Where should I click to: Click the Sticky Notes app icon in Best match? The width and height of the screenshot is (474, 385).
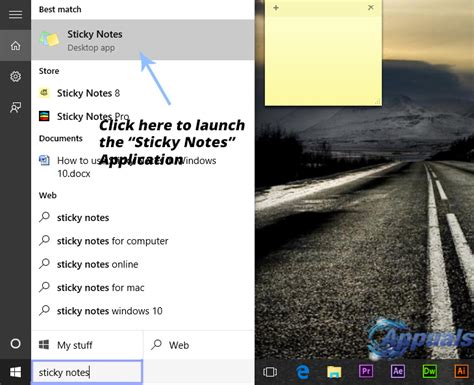49,40
